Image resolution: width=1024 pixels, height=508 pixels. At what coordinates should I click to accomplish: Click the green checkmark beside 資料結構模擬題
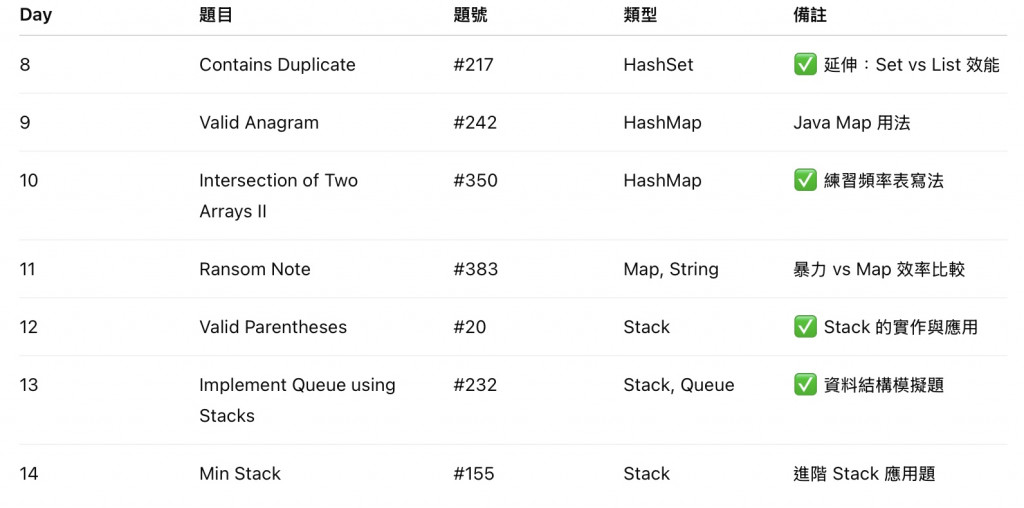(805, 385)
